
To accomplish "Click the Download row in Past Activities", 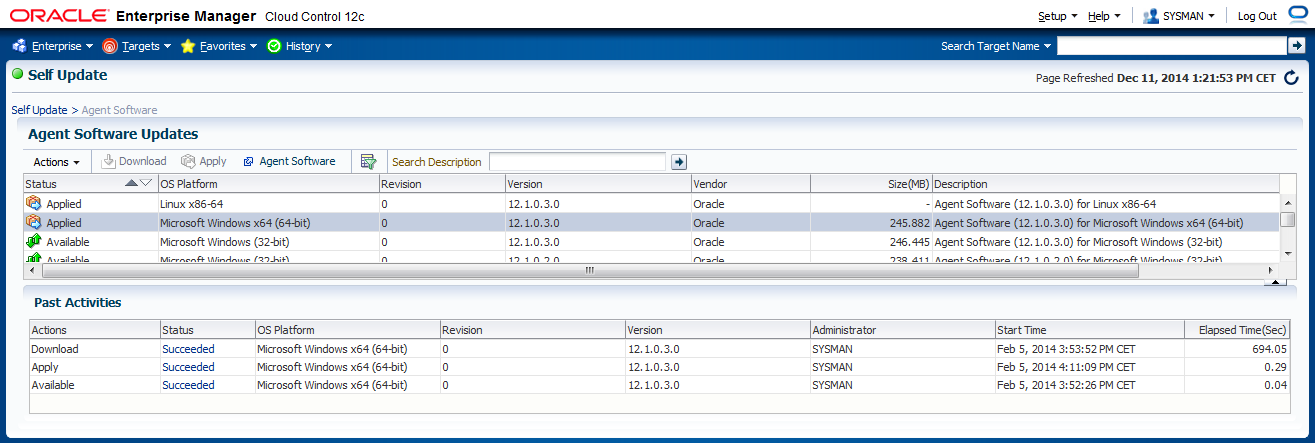I will pos(659,349).
